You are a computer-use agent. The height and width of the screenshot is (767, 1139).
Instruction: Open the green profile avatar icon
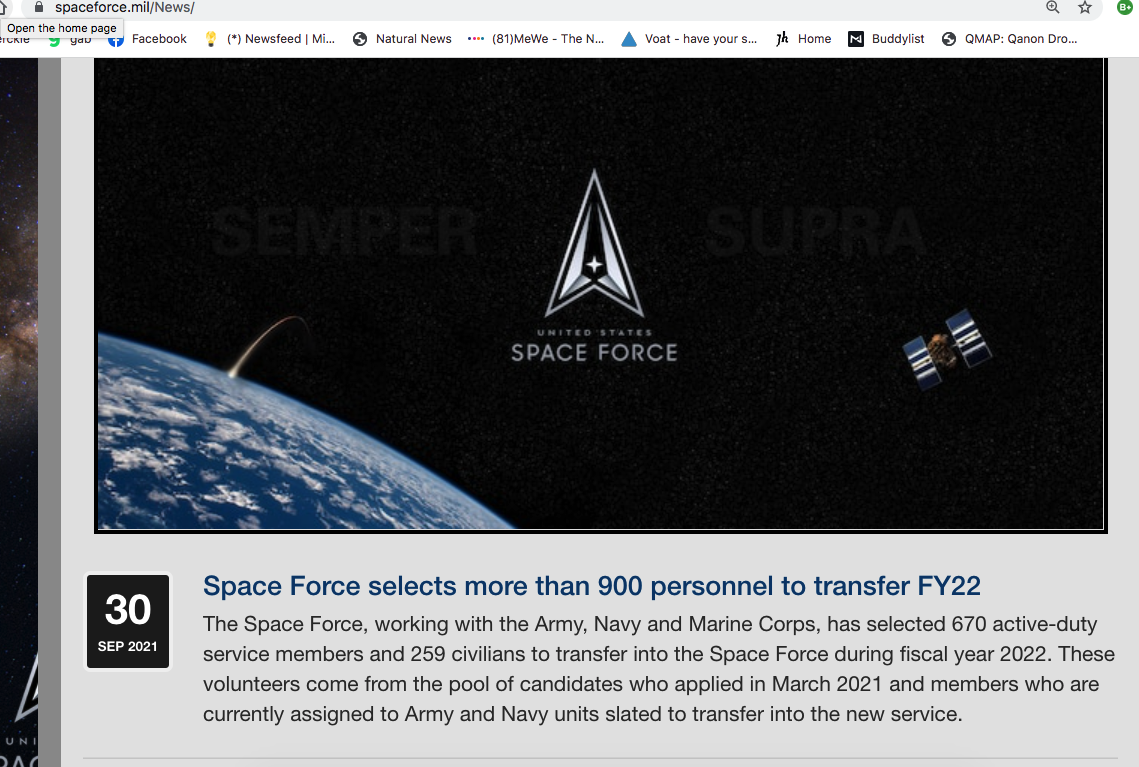click(1124, 7)
